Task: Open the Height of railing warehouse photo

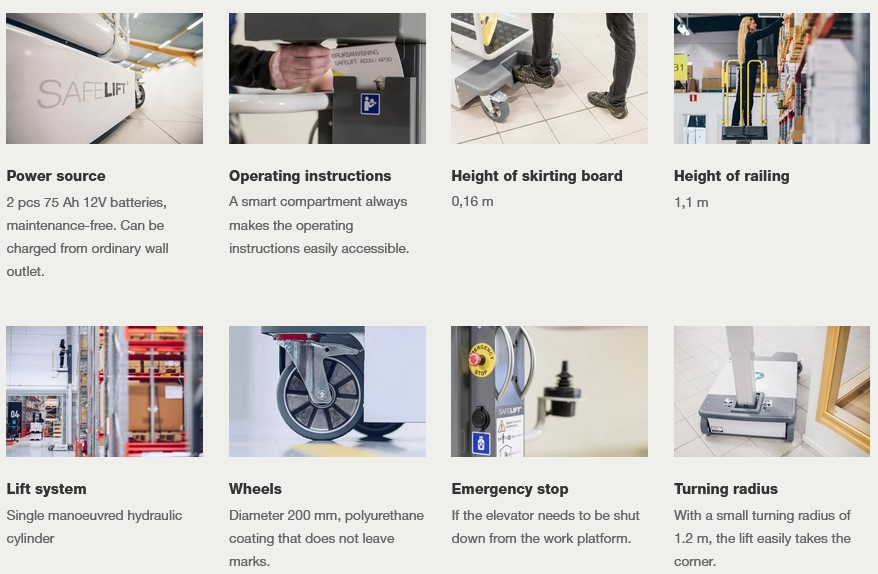Action: (x=772, y=78)
